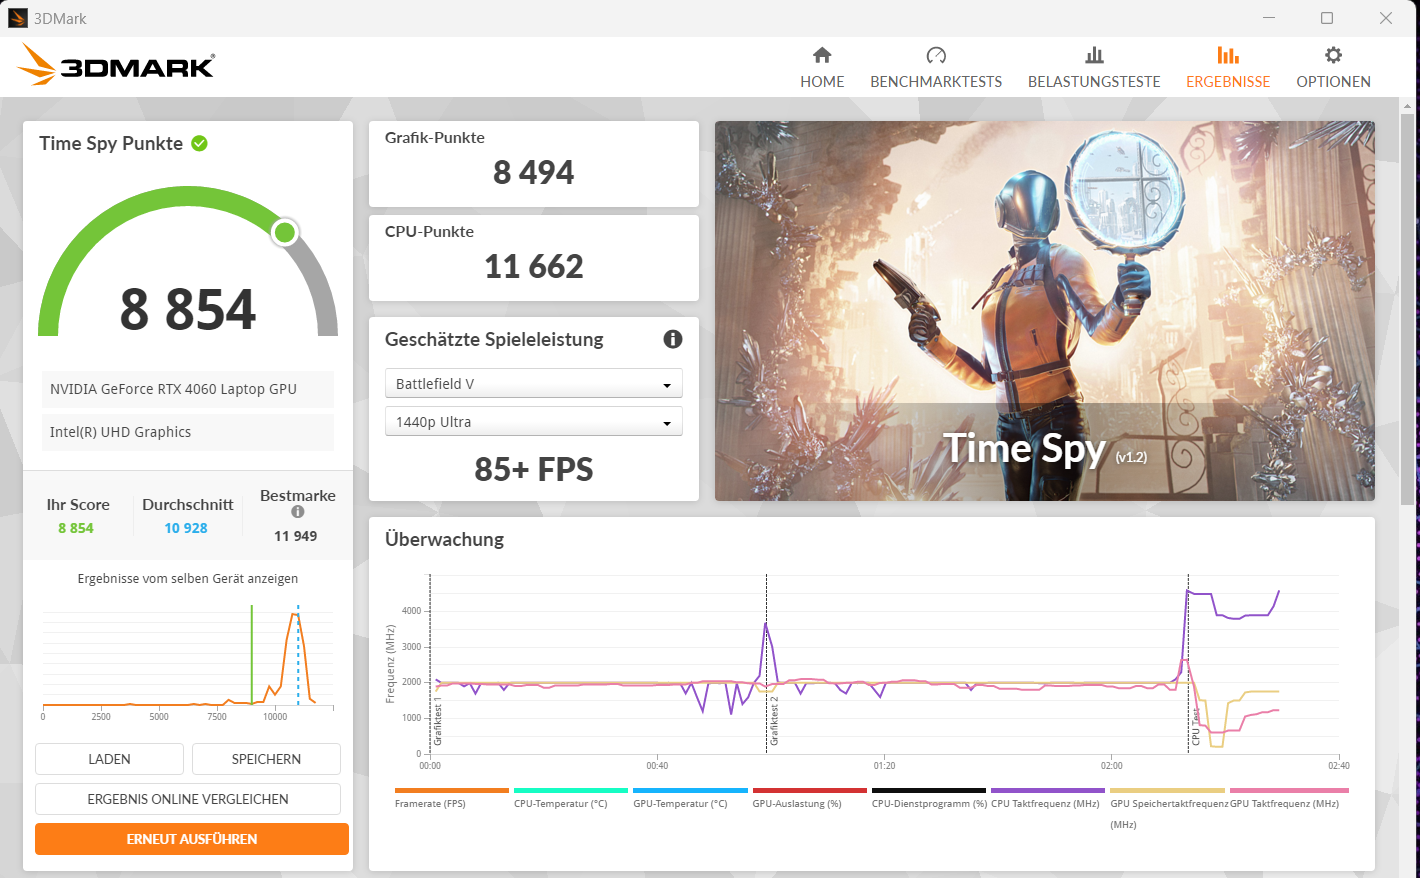Toggle the CPU Taktfrequenz purple legend swatch
The image size is (1420, 878).
pos(1048,790)
